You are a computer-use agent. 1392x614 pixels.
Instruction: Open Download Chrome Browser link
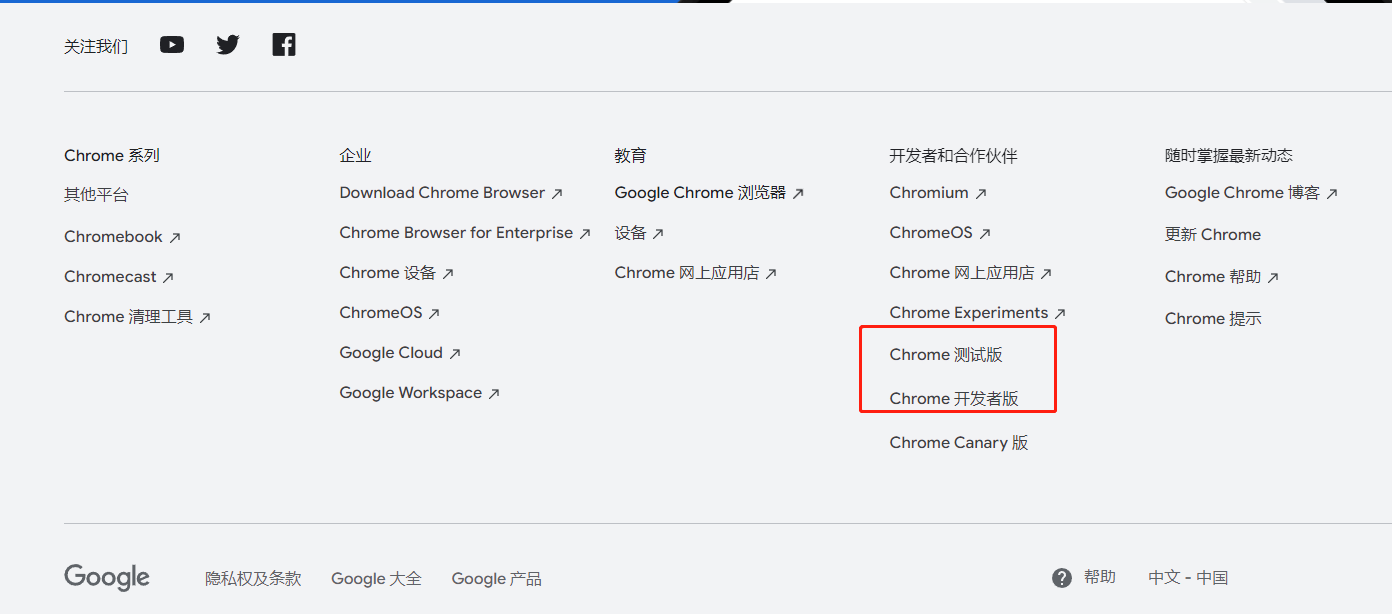442,193
